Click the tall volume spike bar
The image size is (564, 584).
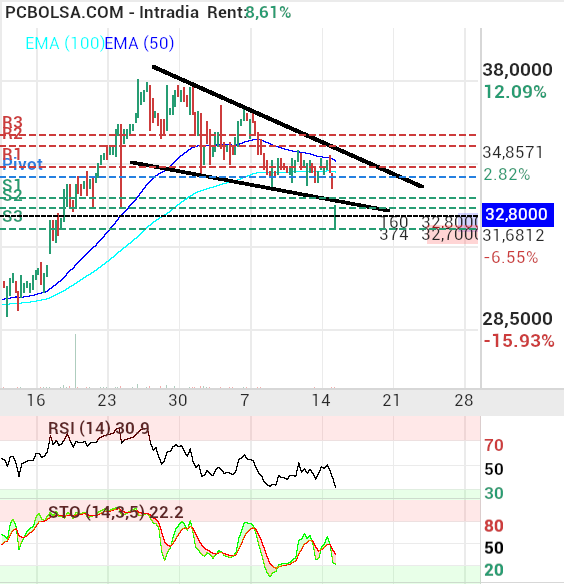point(76,361)
